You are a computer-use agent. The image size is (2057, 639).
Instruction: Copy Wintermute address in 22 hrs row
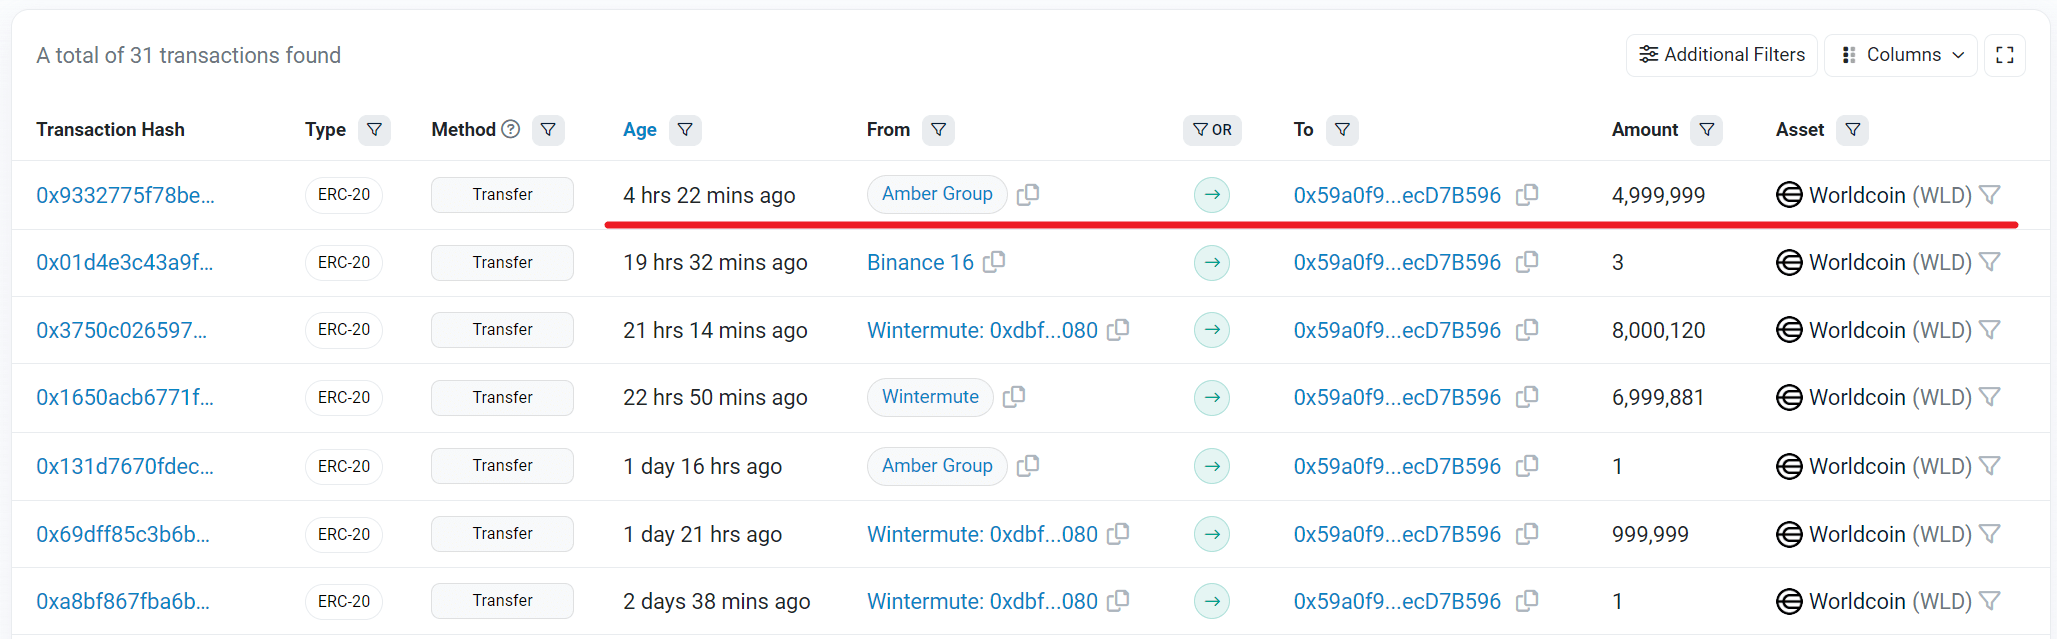tap(1014, 397)
